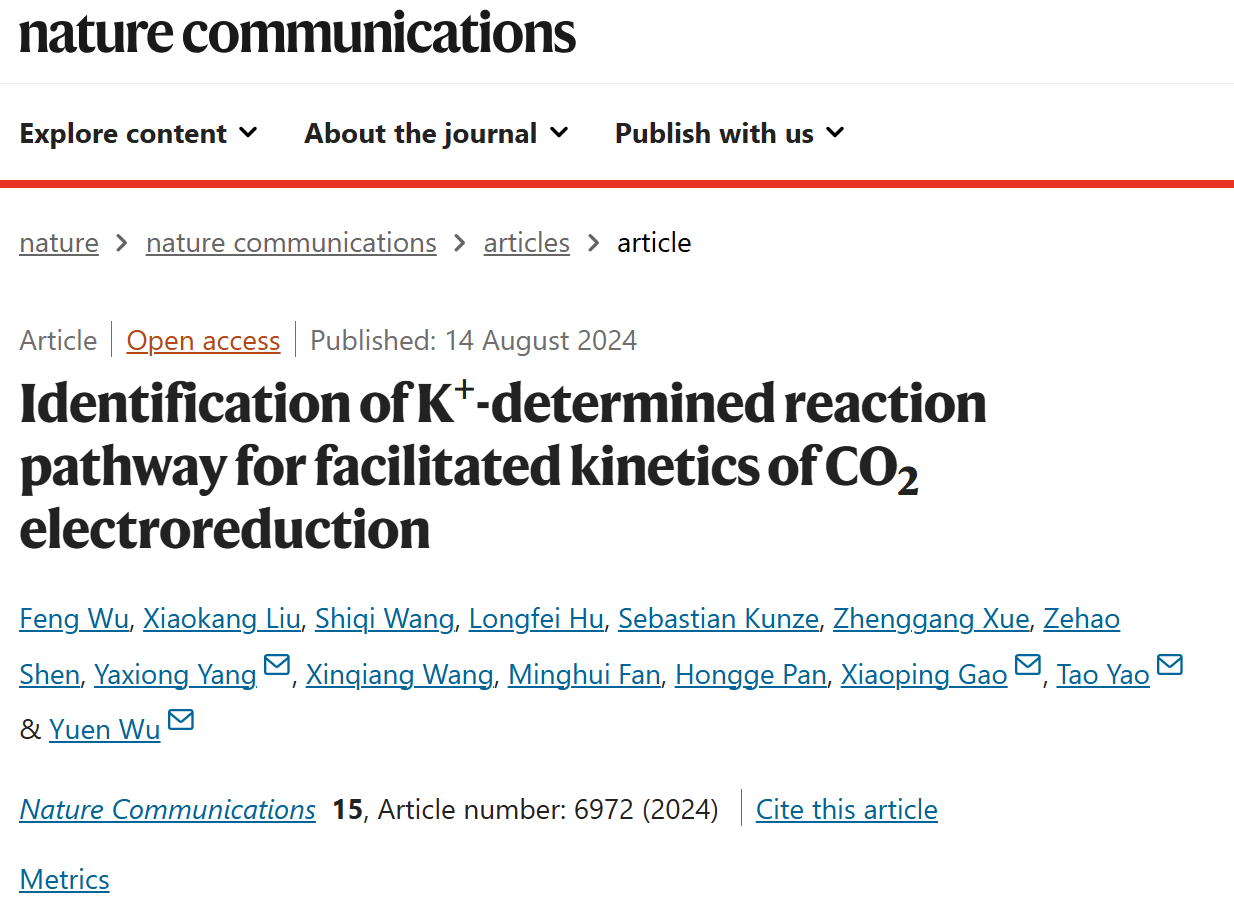Select author Sebastian Kunze

[x=718, y=619]
